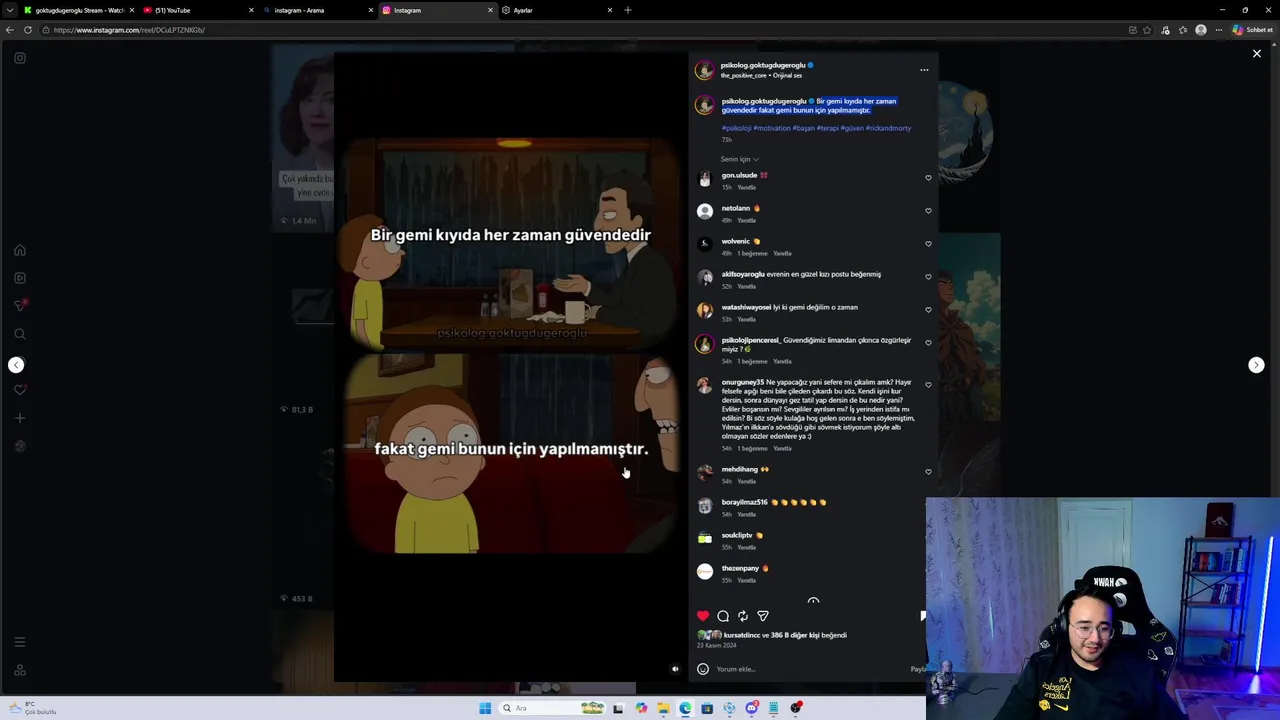Open the_positive_core original audio link
The height and width of the screenshot is (720, 1280).
(761, 75)
